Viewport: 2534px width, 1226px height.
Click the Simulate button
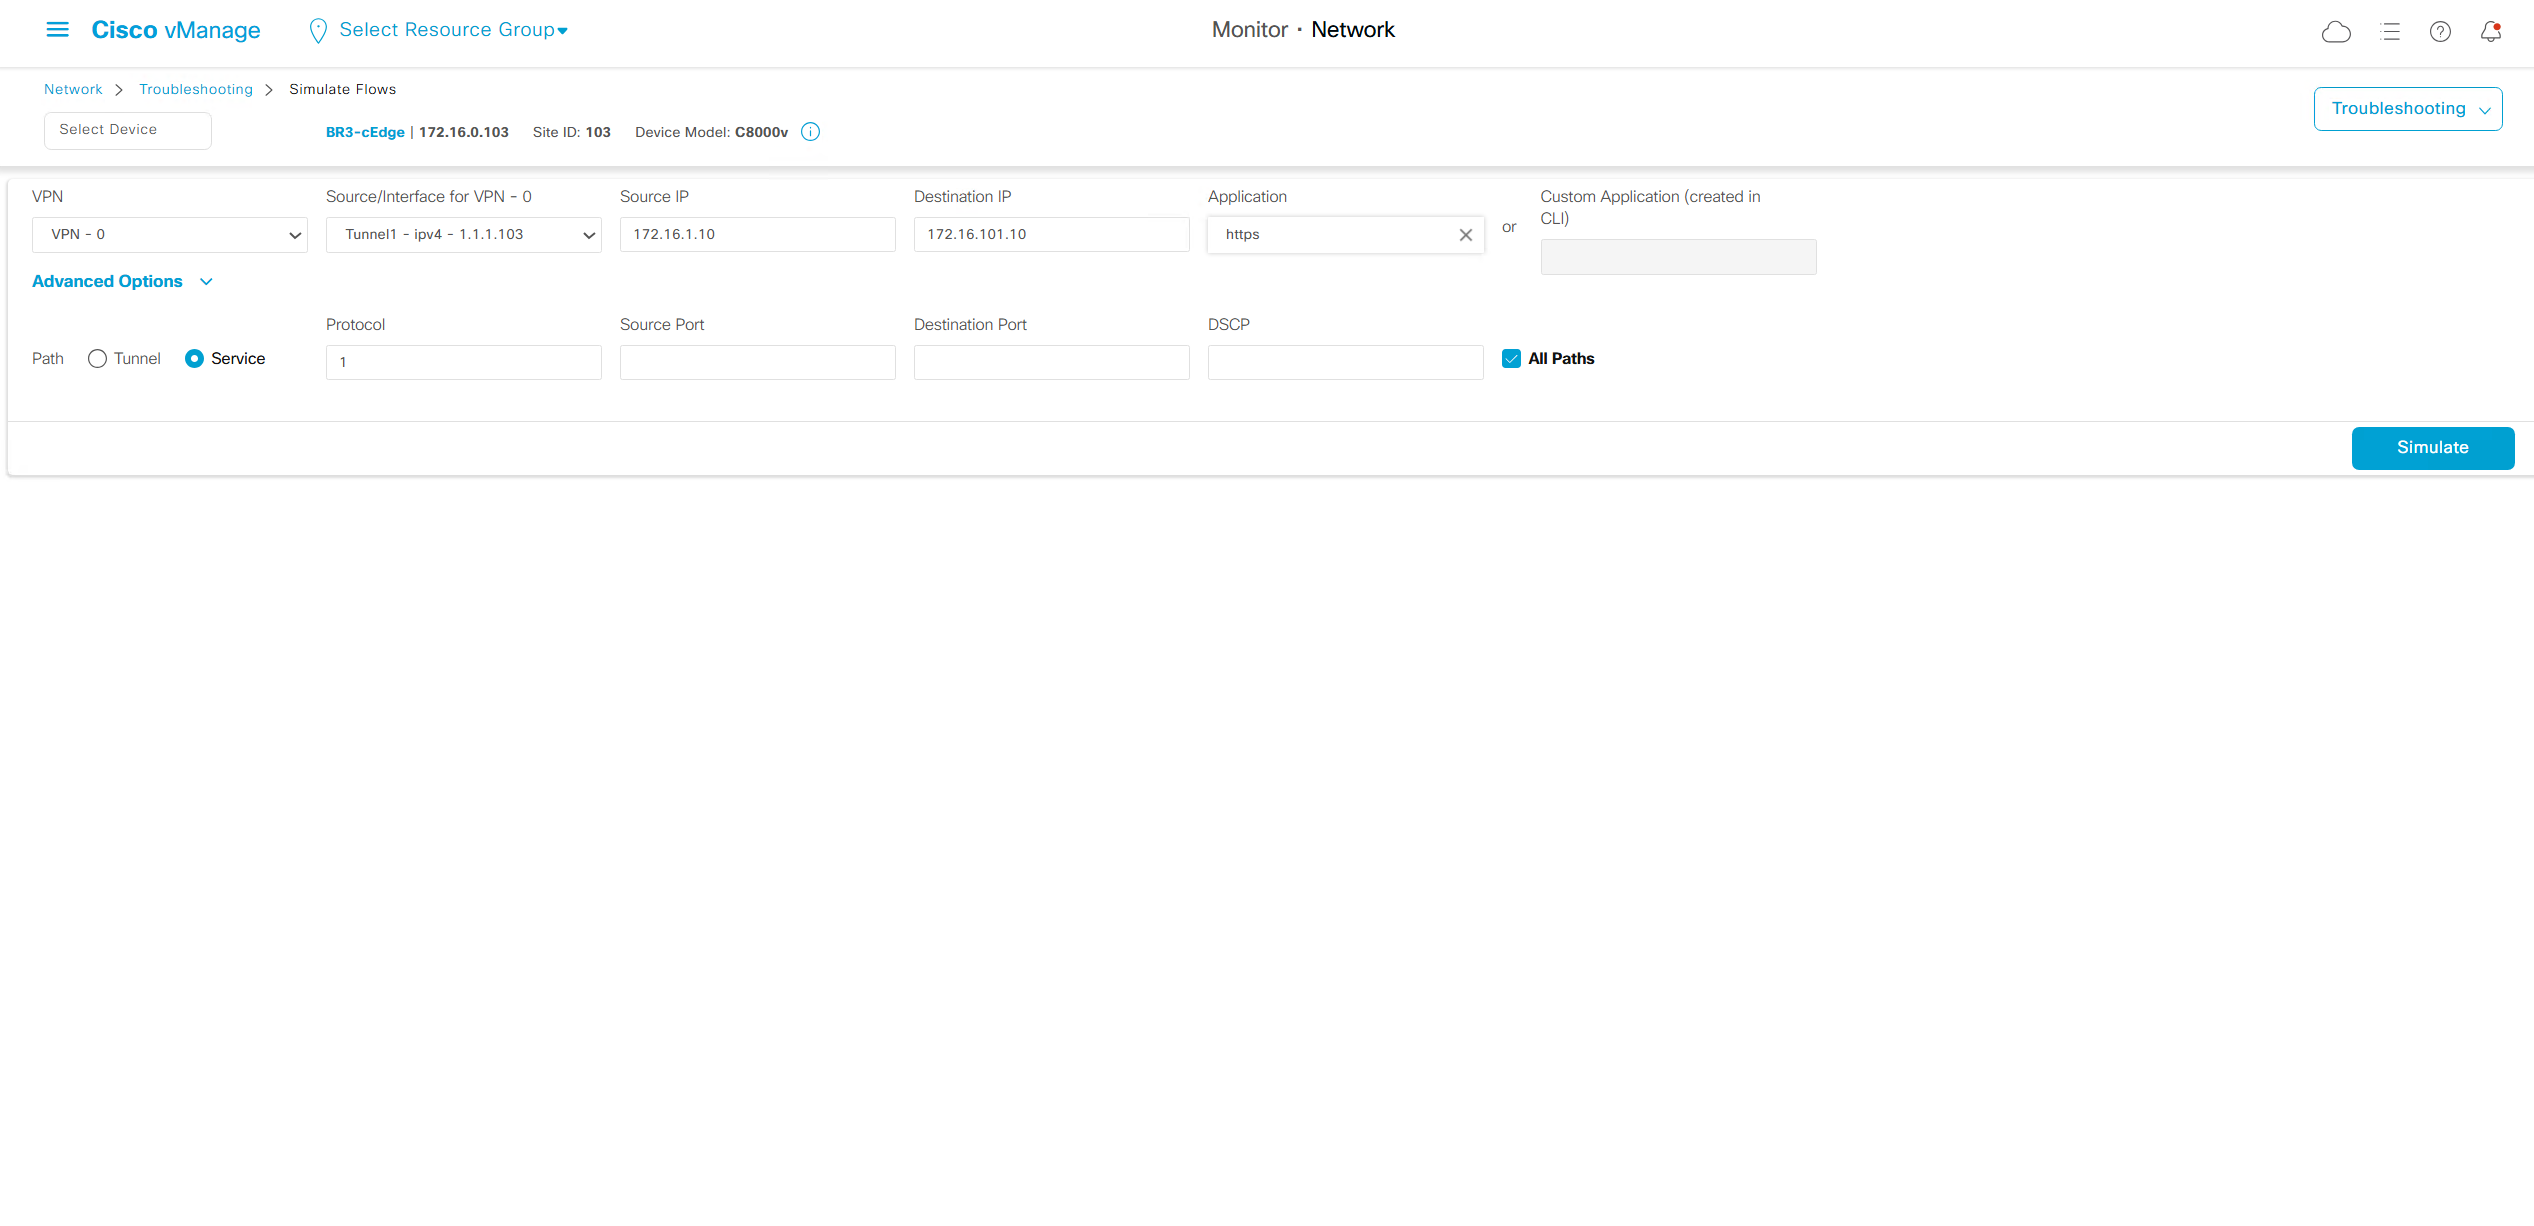coord(2432,448)
